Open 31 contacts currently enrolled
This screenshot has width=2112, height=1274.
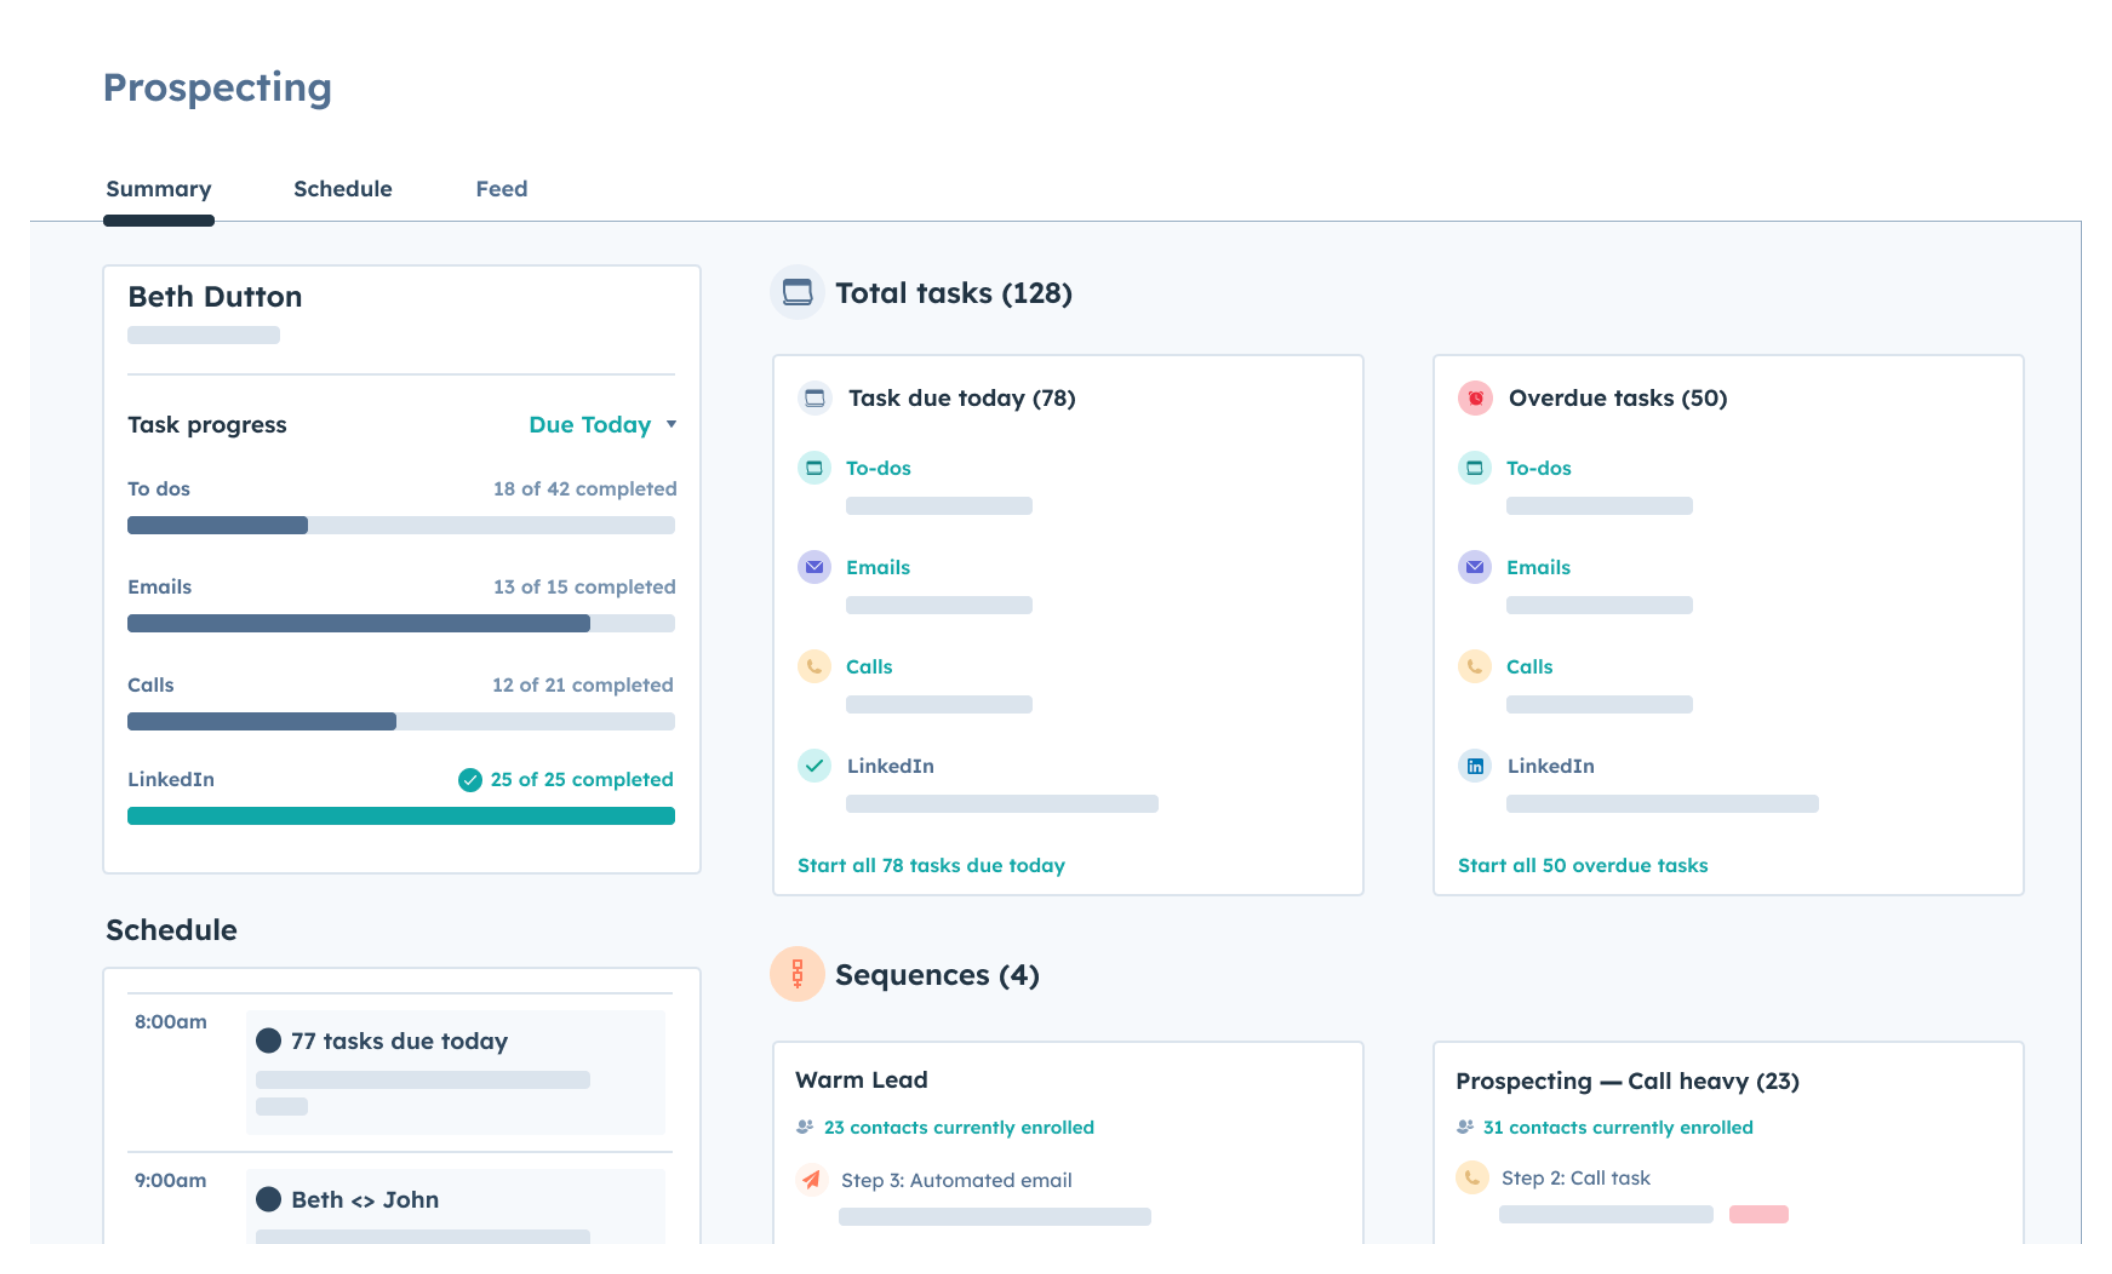[x=1617, y=1127]
